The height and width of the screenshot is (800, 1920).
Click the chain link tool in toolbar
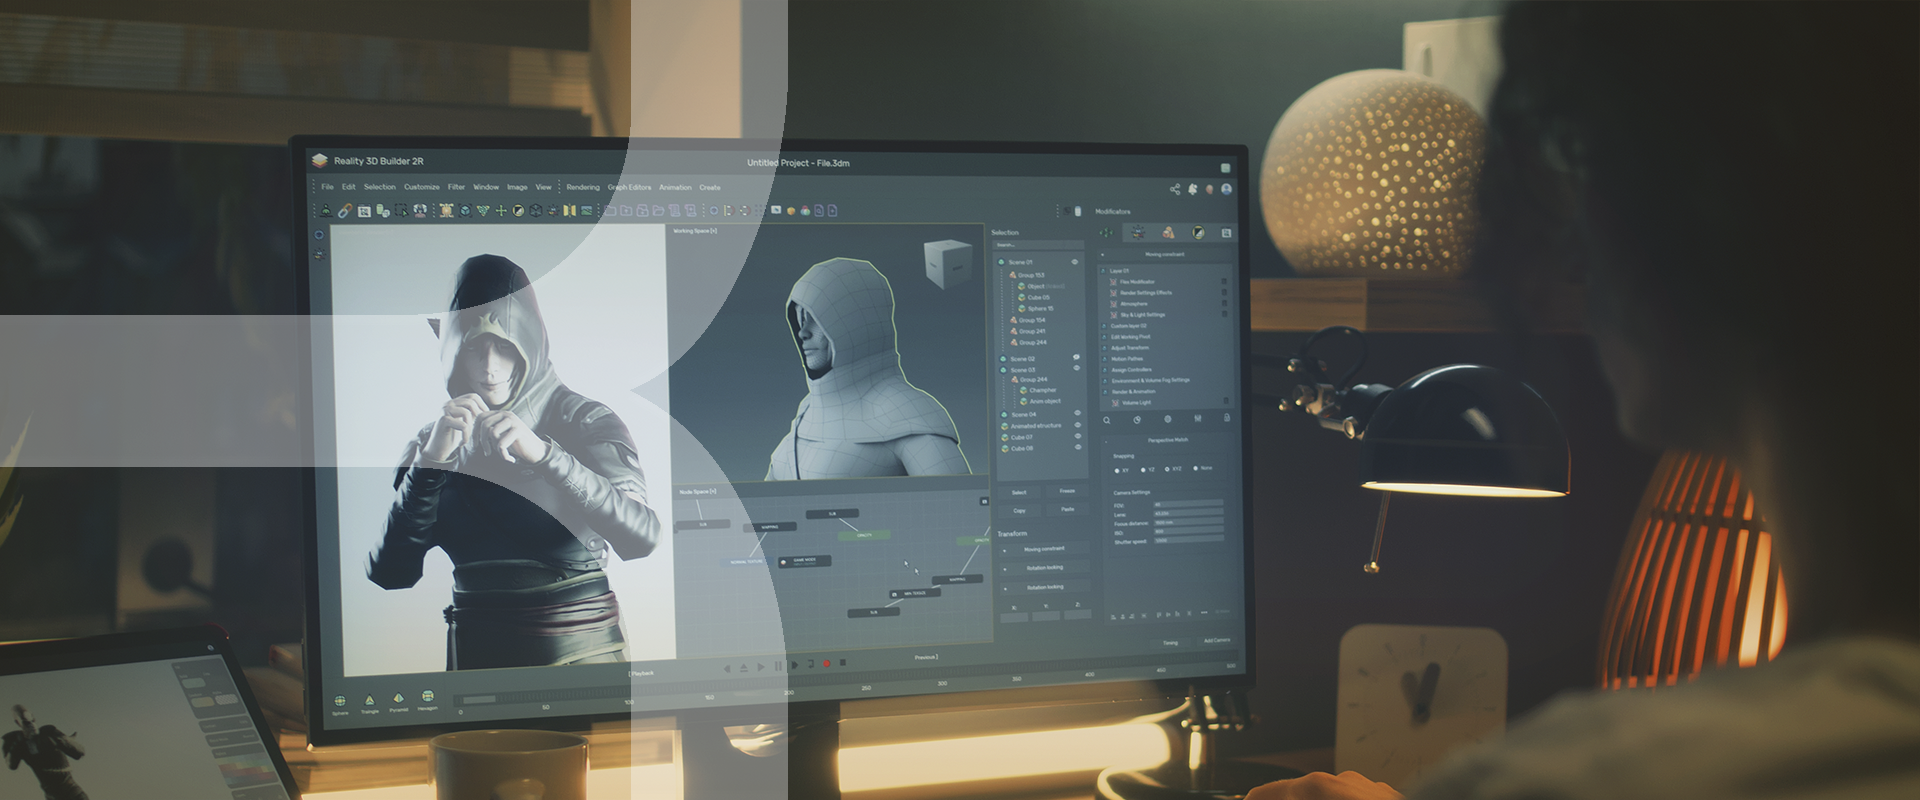(x=344, y=211)
